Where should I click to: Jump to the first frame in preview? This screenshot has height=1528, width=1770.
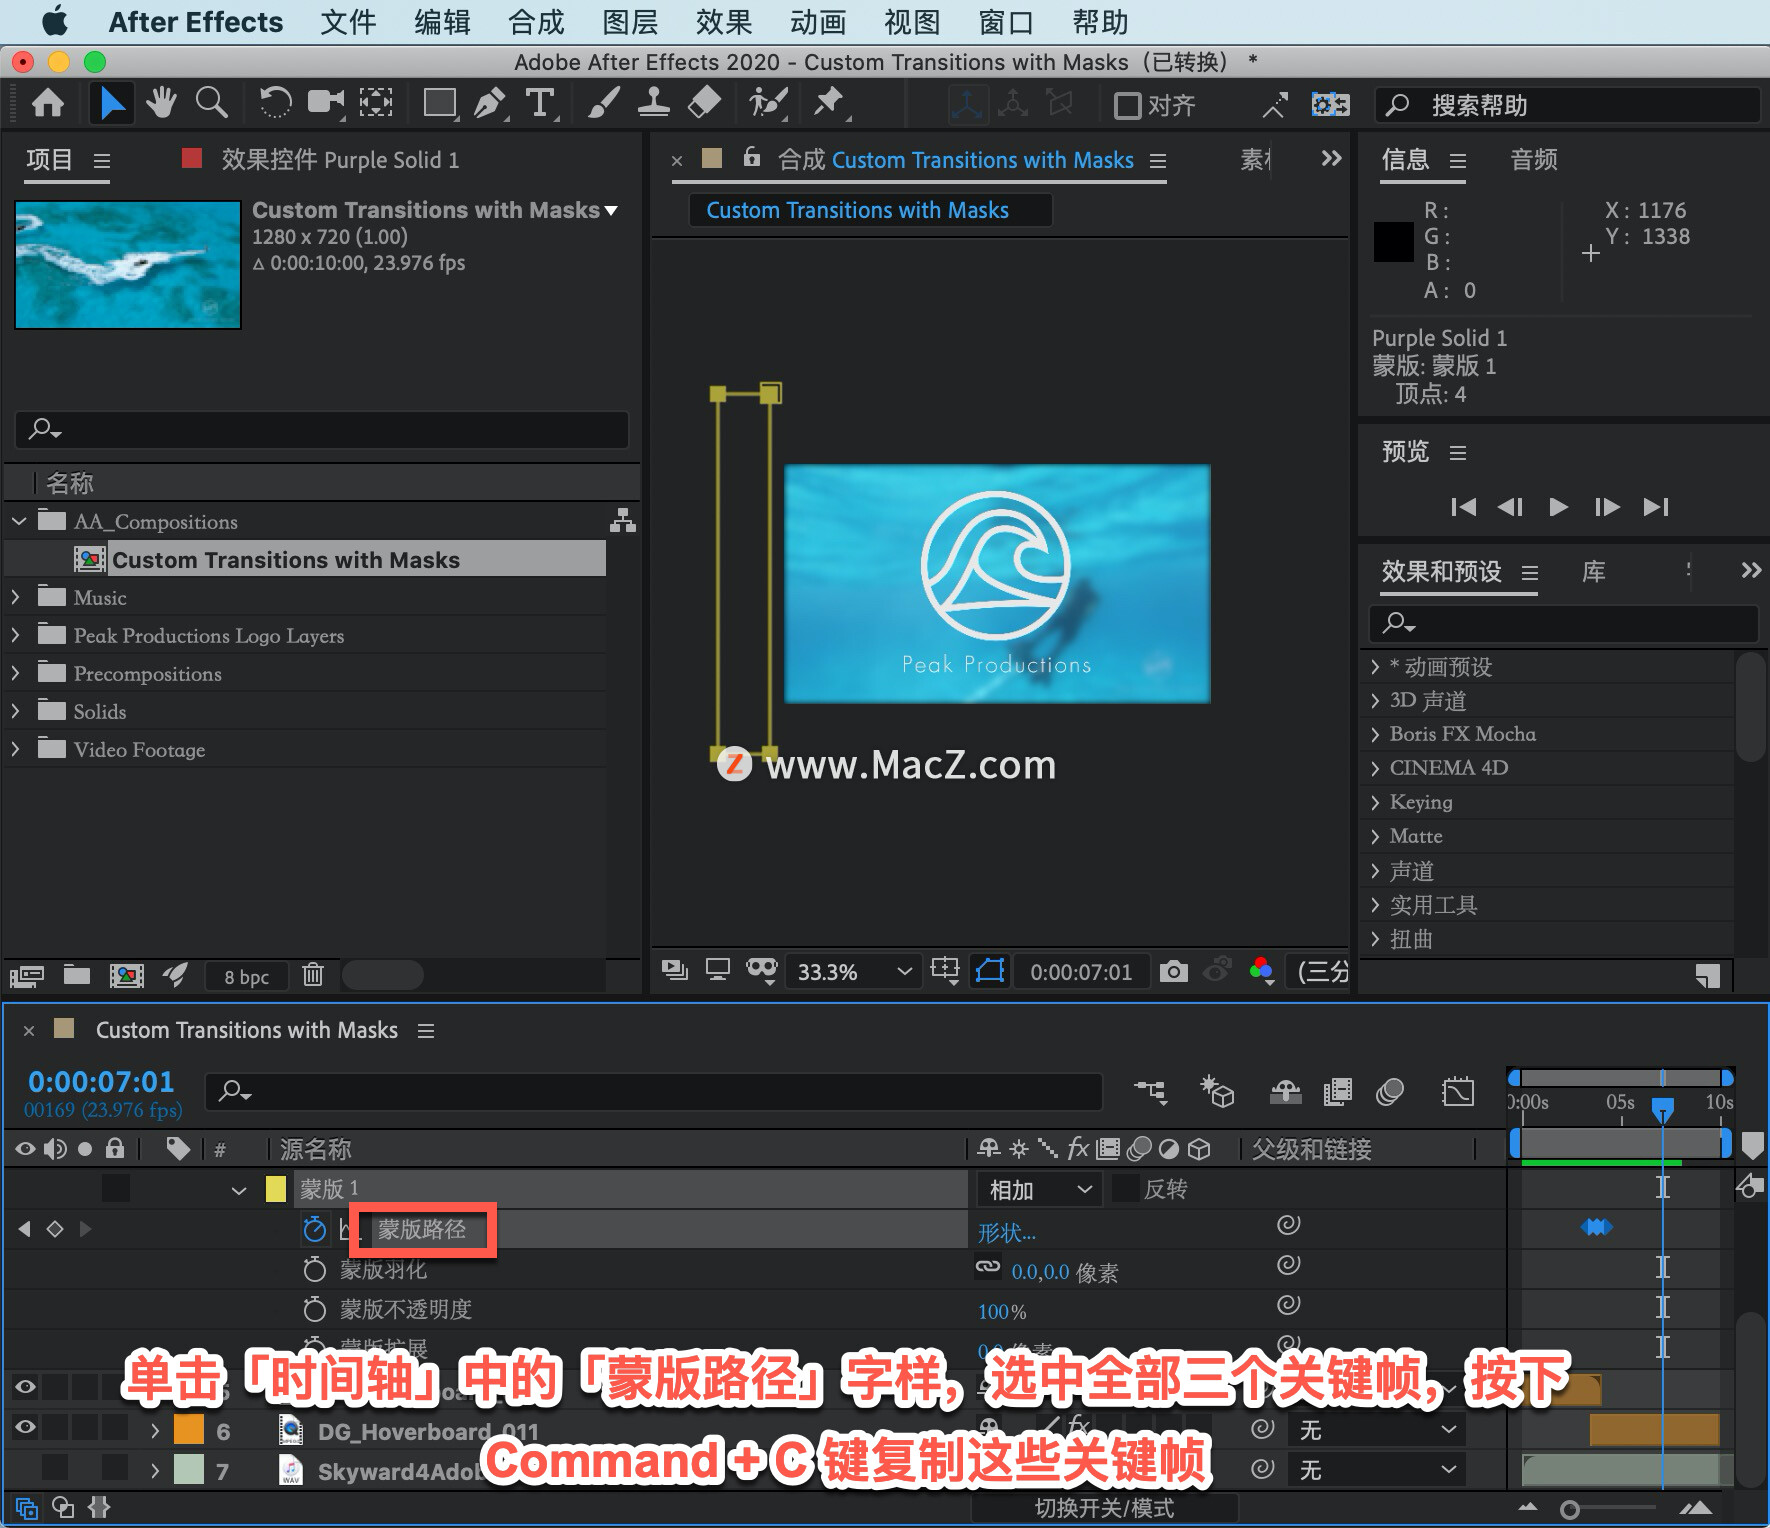[x=1463, y=507]
